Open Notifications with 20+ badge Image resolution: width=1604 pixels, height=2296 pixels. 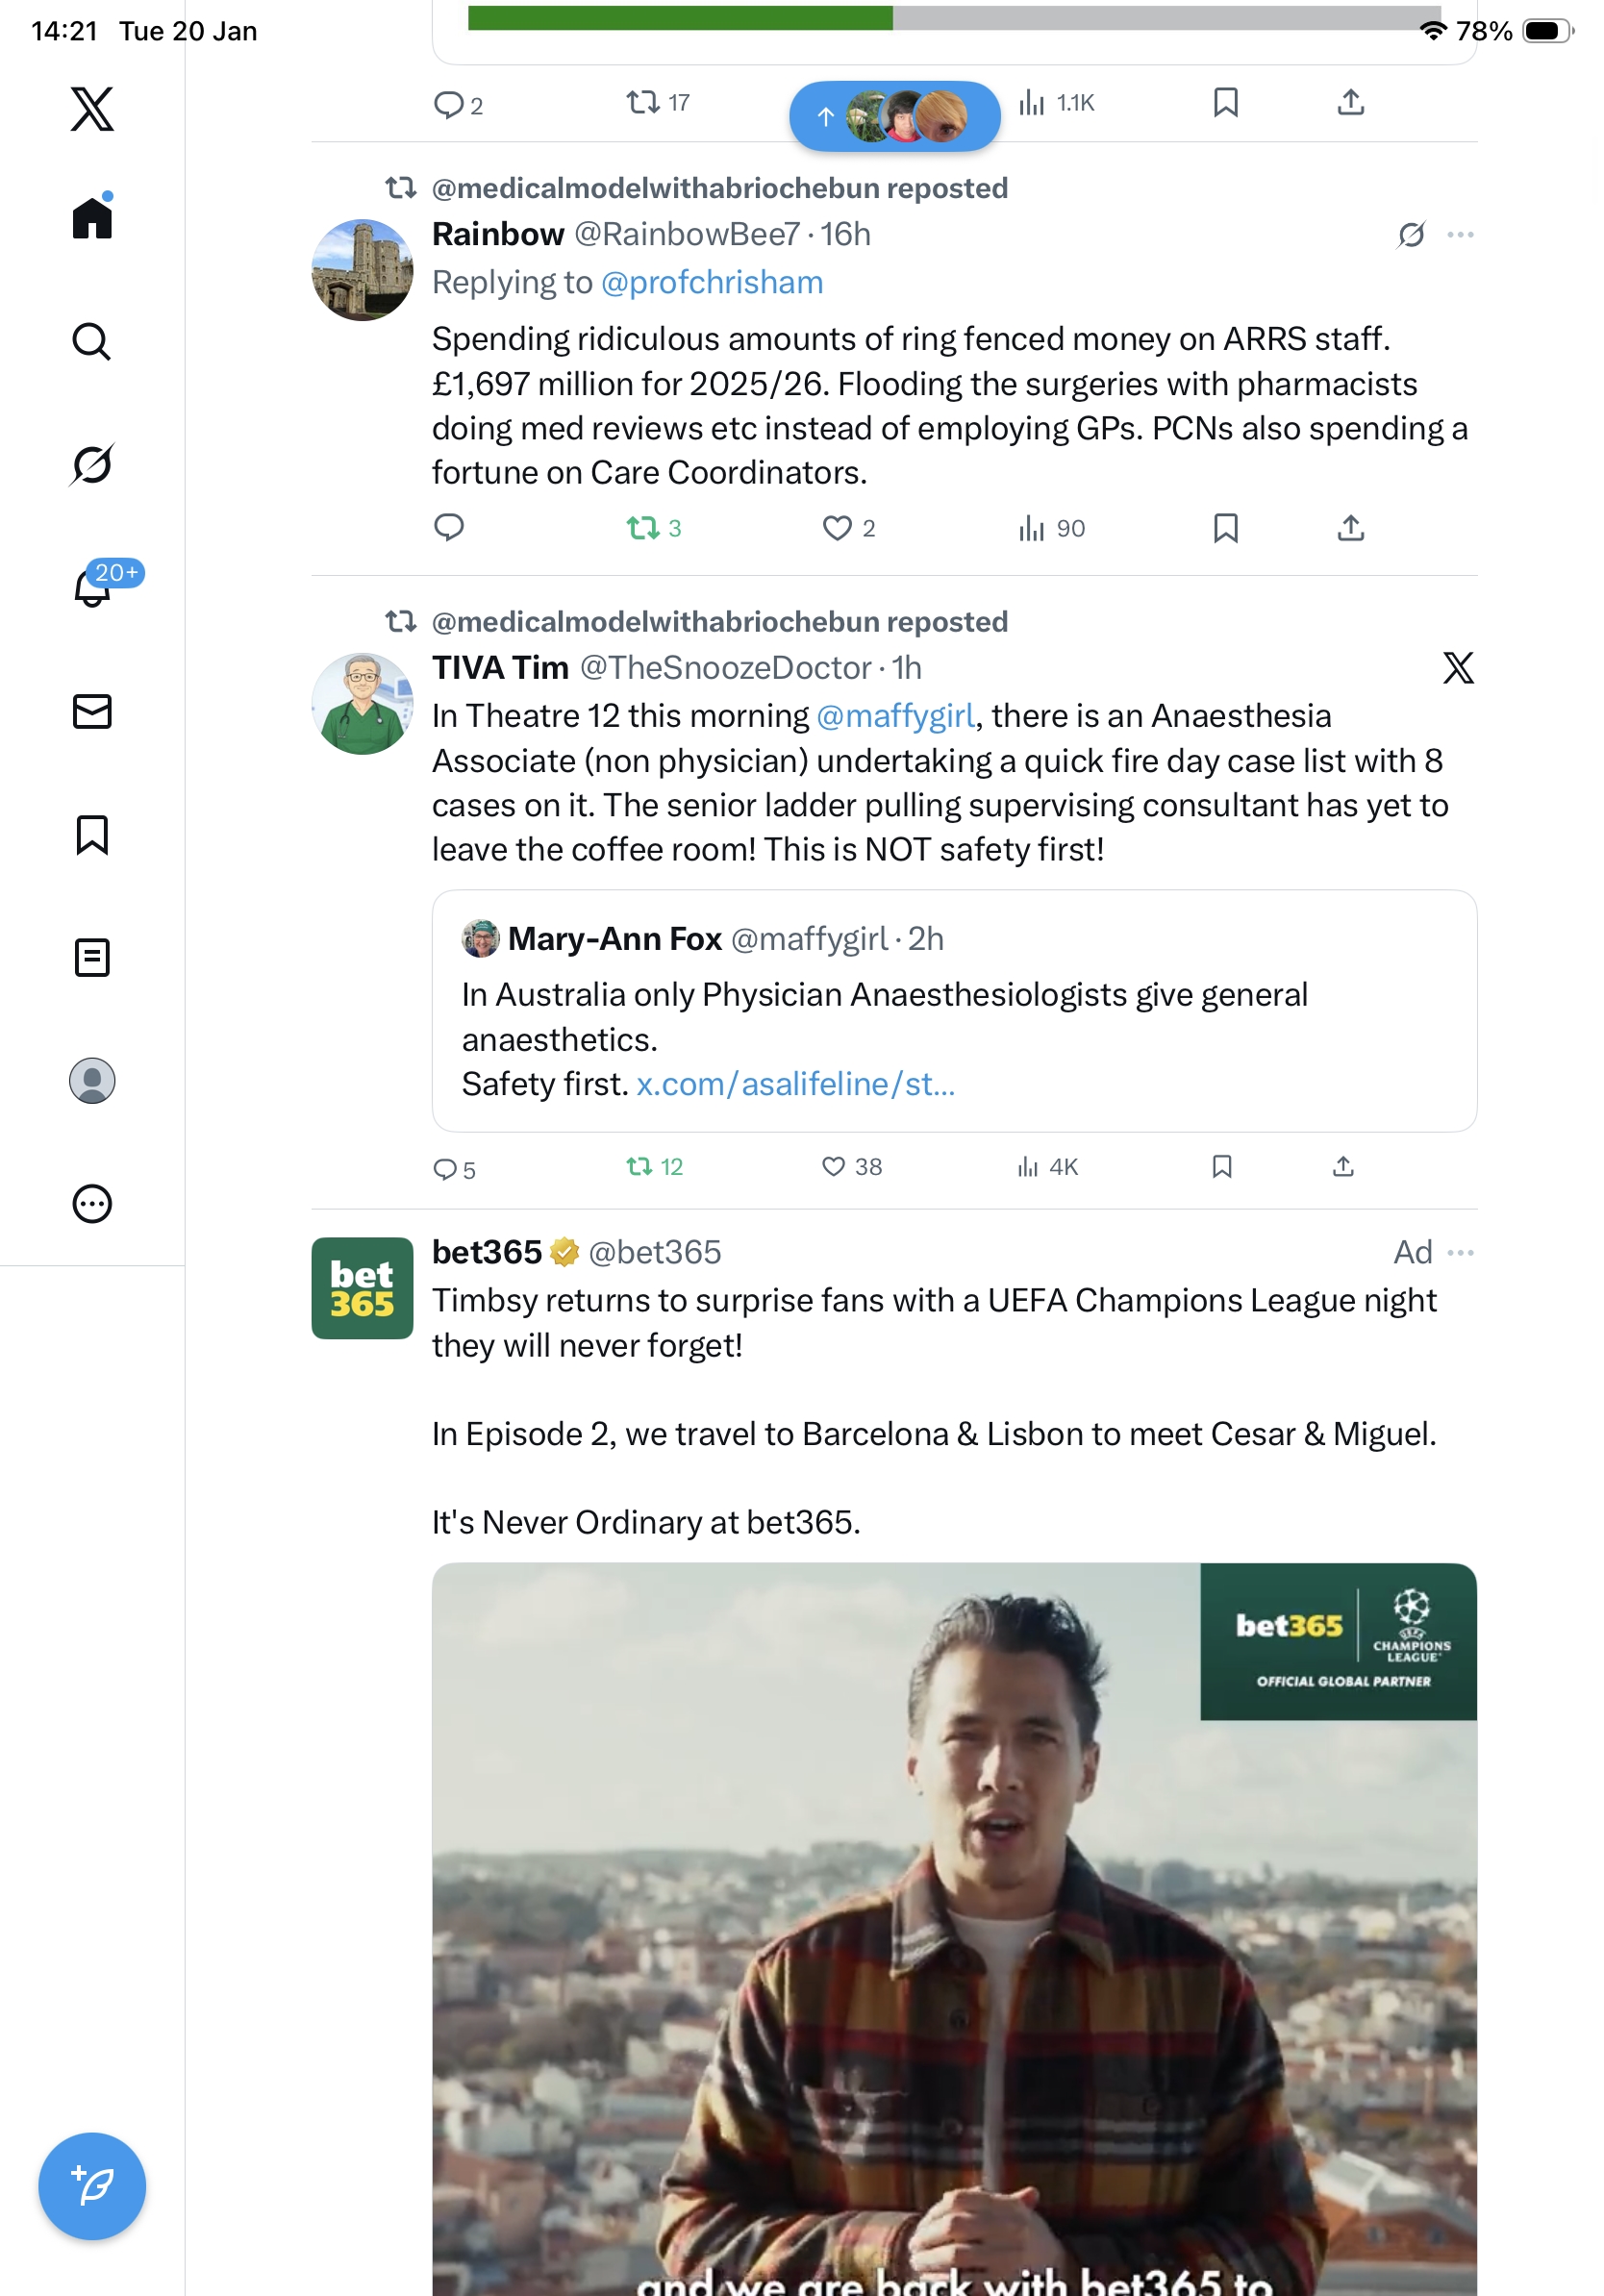tap(92, 587)
